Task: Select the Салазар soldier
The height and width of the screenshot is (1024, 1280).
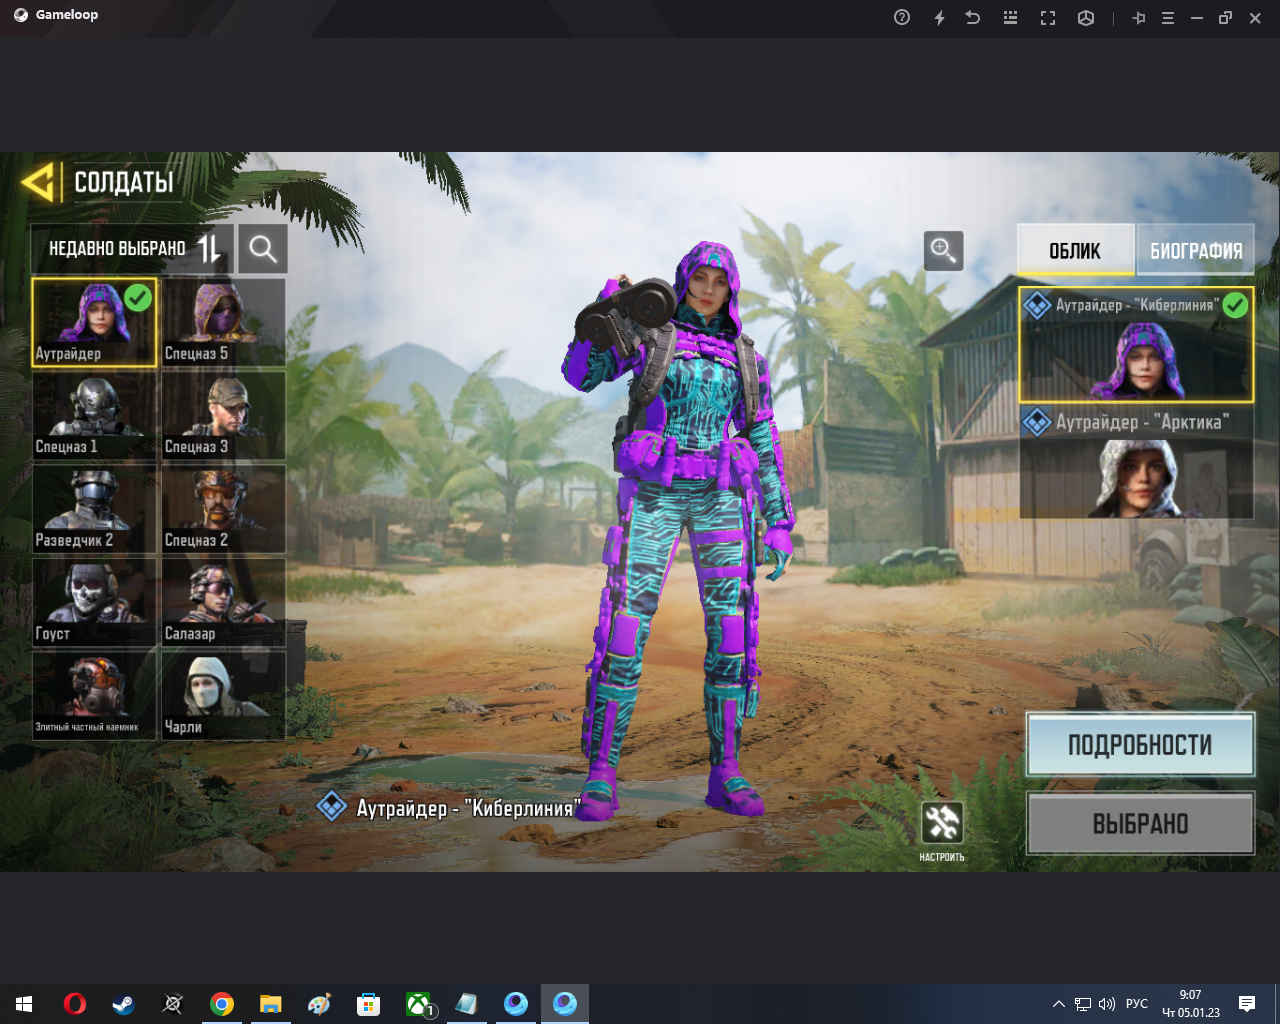Action: 224,601
